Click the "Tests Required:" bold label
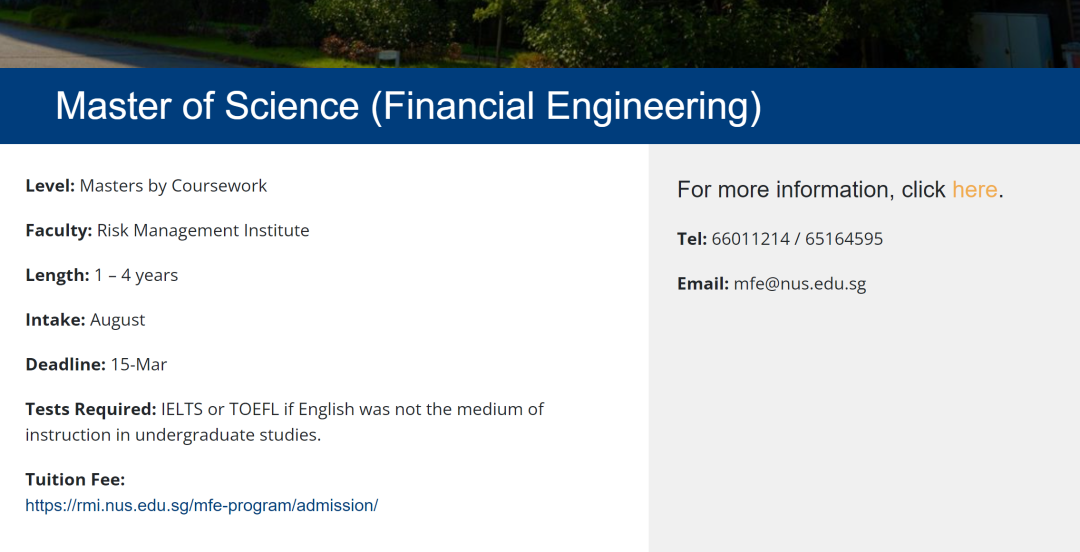 [91, 409]
